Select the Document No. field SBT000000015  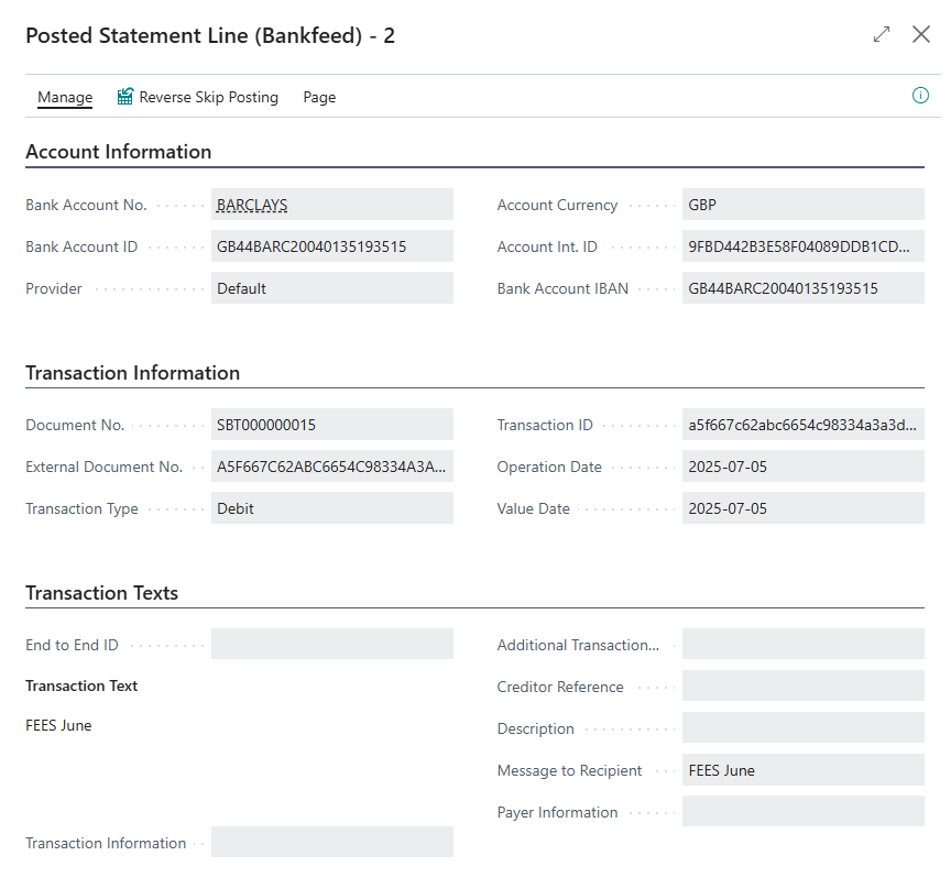point(332,425)
